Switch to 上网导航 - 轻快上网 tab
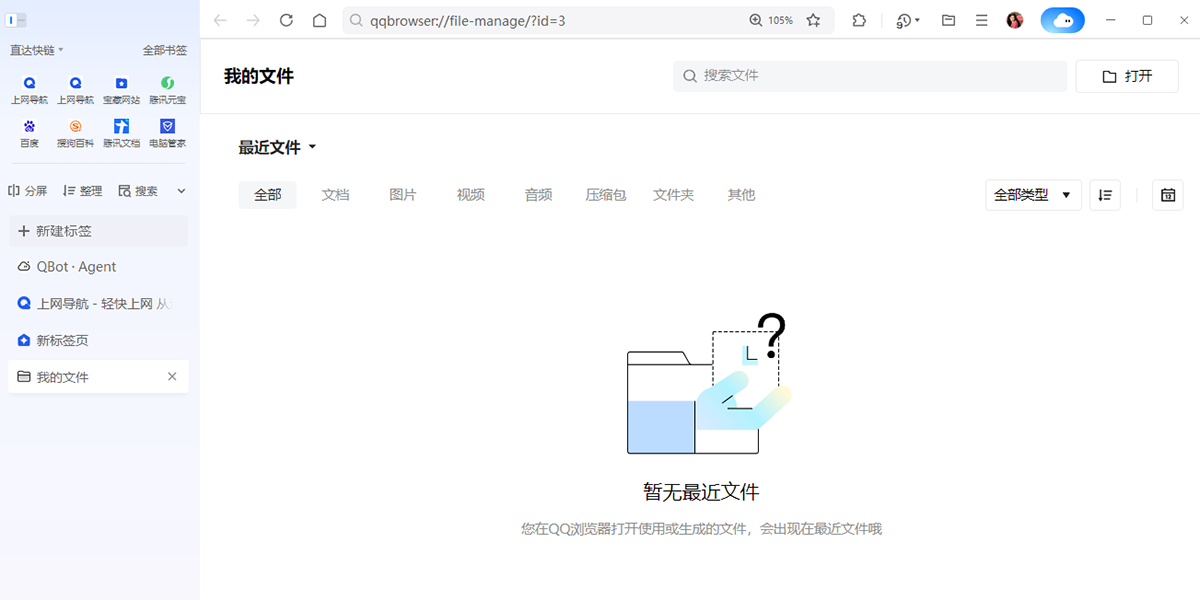The height and width of the screenshot is (600, 1200). [98, 304]
